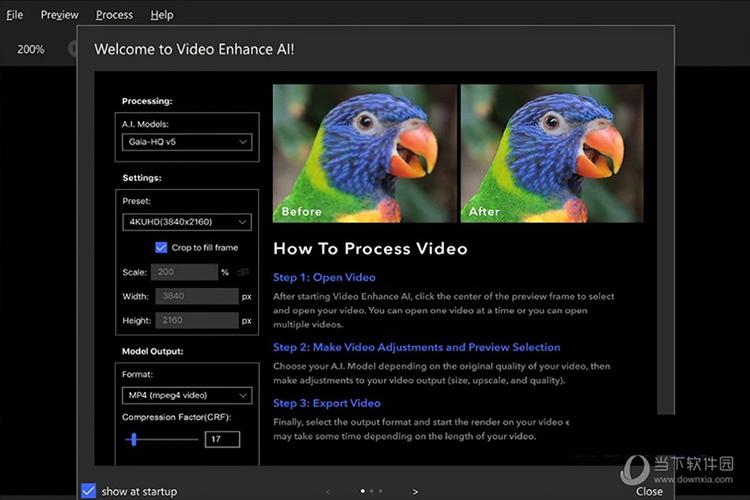Screen dimensions: 750x500
Task: Open the Format dropdown MP4 (mpeg4 video)
Action: pyautogui.click(x=187, y=395)
